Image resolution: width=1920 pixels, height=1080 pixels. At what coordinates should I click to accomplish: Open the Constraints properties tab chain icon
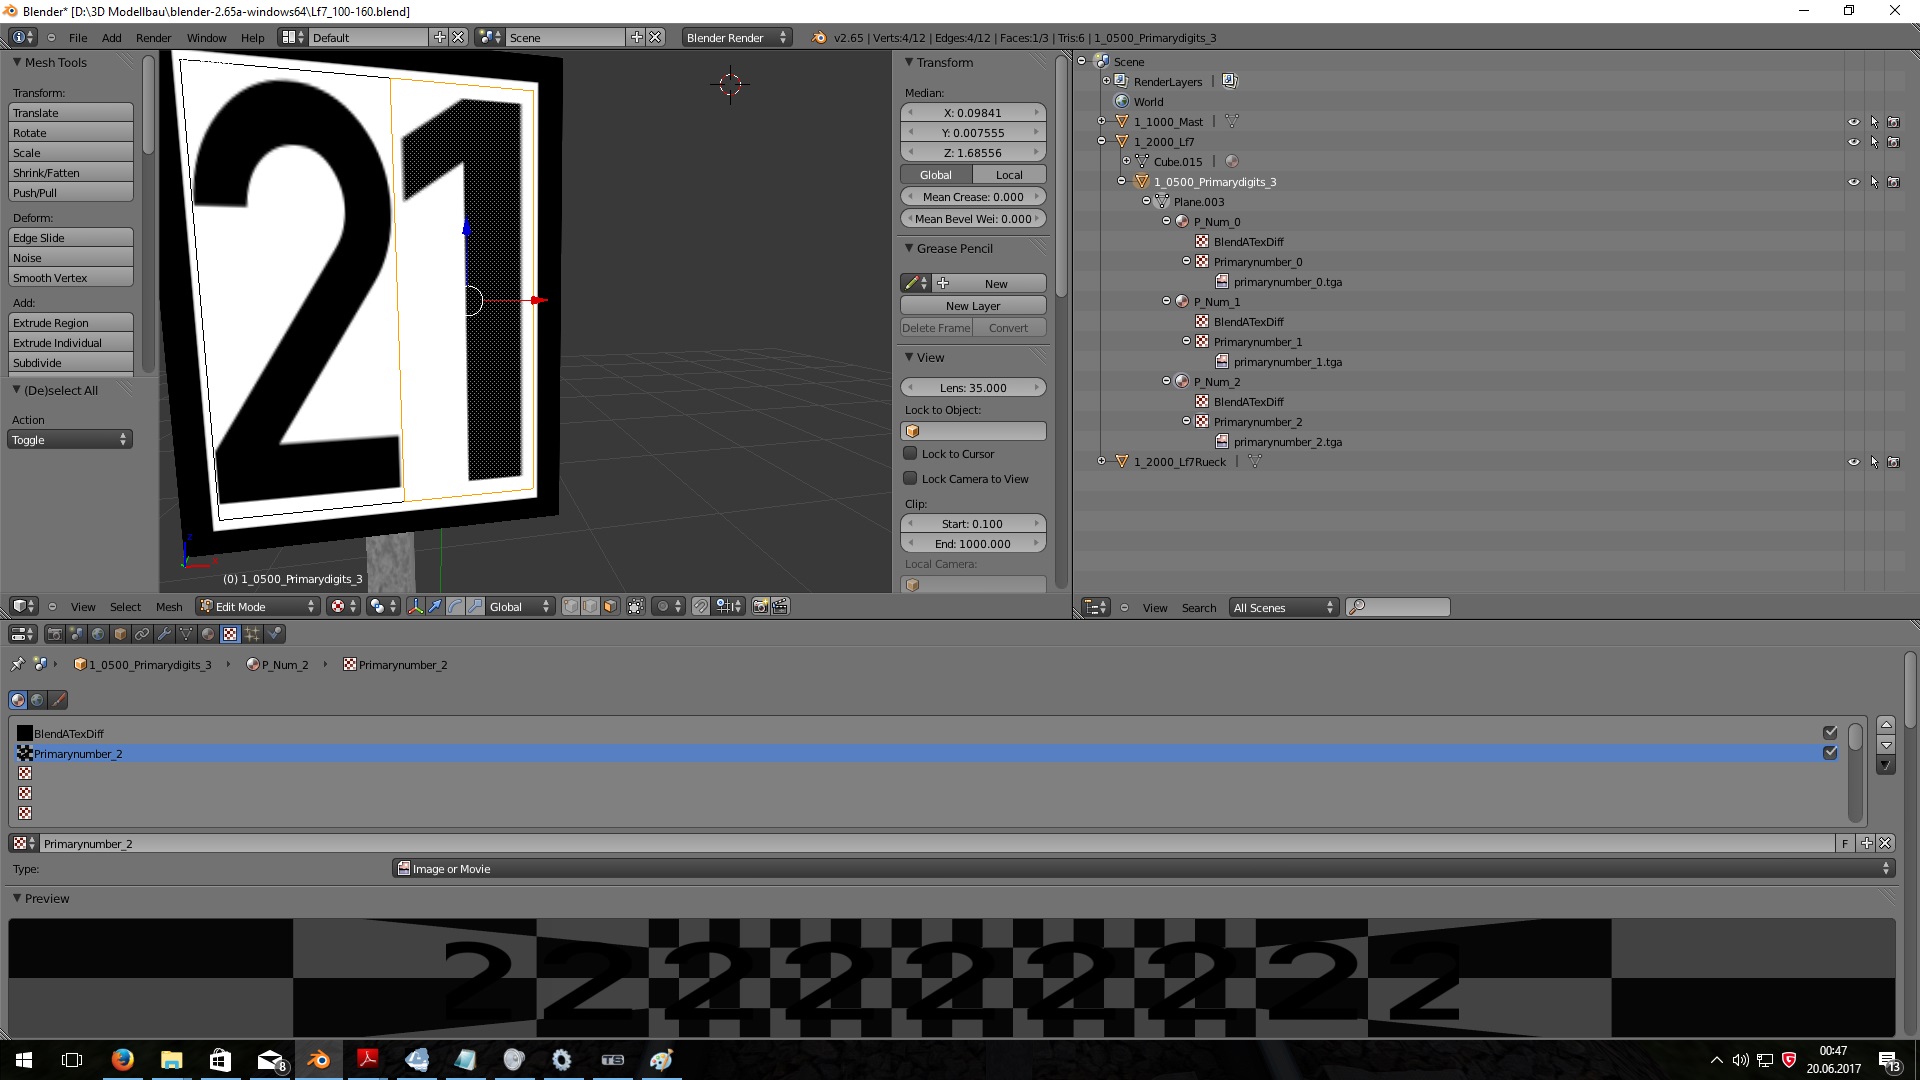tap(142, 634)
